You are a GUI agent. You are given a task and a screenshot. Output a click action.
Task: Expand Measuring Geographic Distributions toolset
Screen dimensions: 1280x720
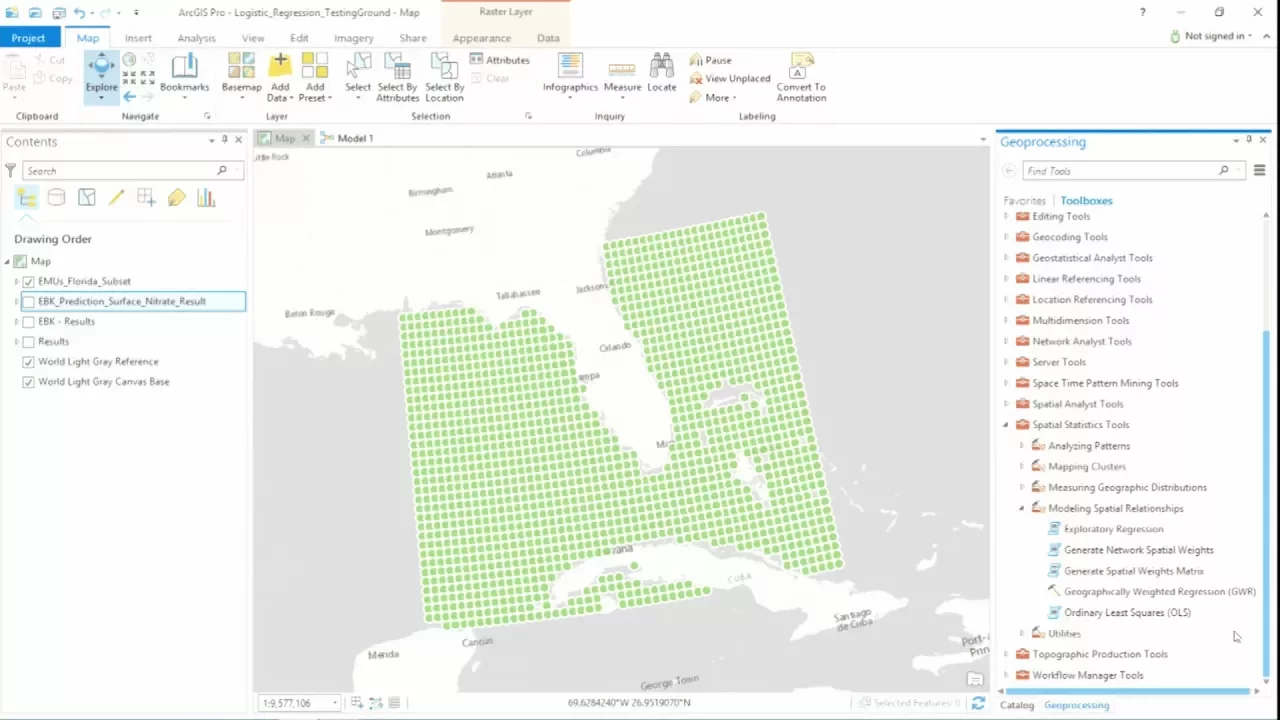coord(1022,488)
